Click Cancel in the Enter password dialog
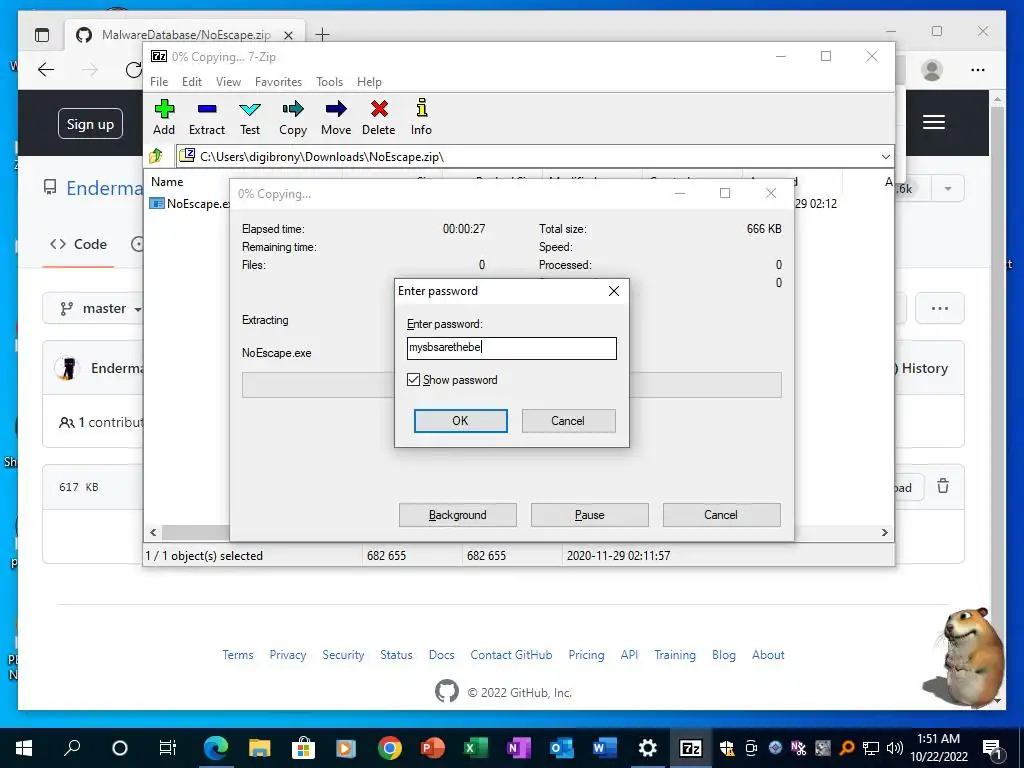1024x768 pixels. point(568,421)
